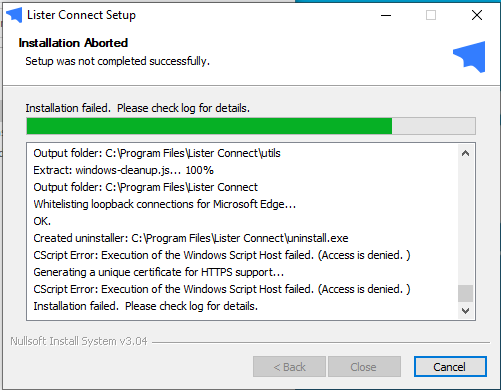The width and height of the screenshot is (501, 390).
Task: Click the scrollbar thumb in log box
Action: (x=466, y=293)
